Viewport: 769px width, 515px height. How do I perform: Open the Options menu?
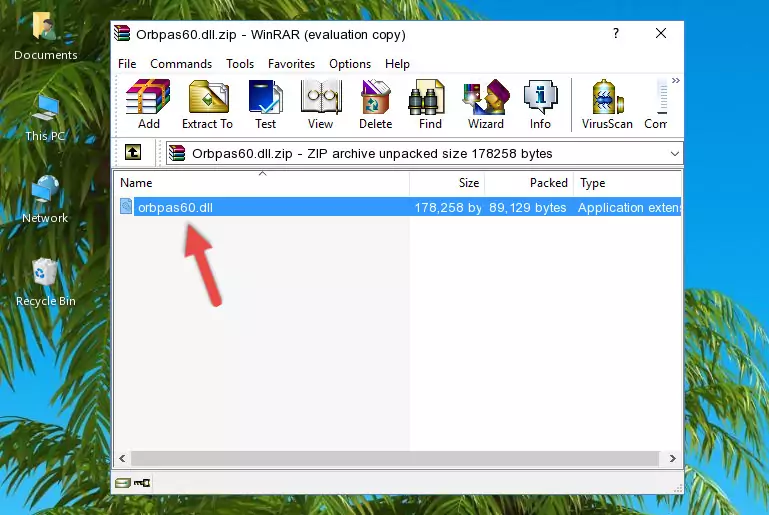pos(350,64)
